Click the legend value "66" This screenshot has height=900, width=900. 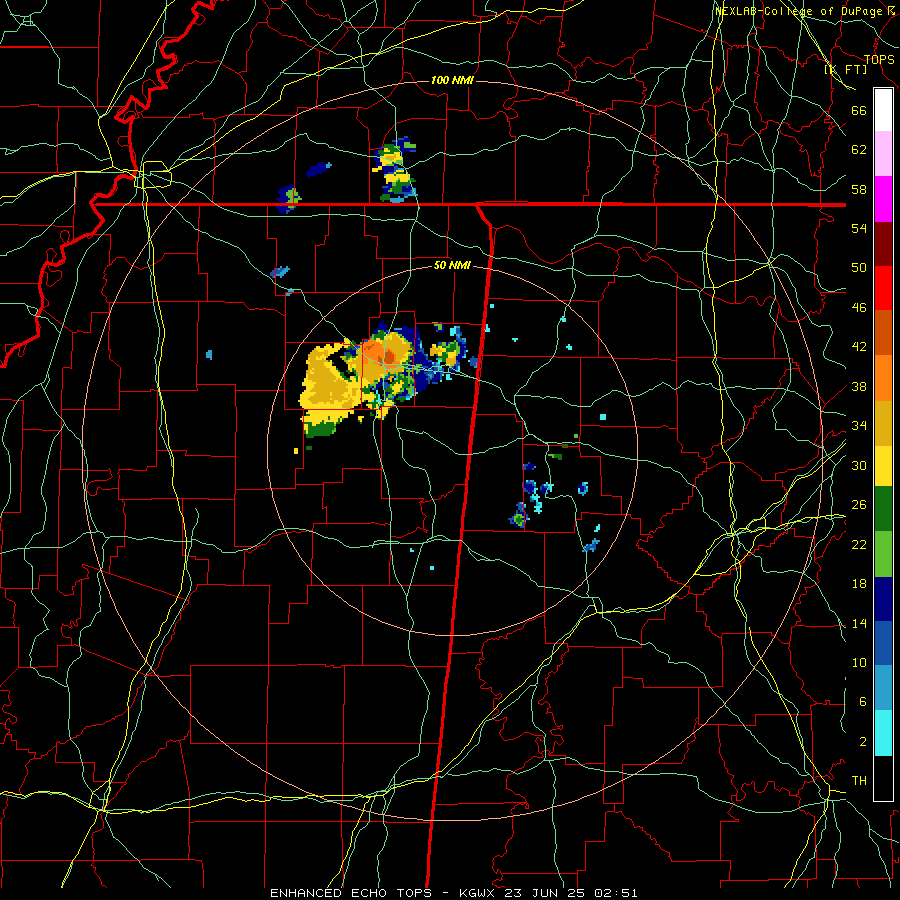coord(859,110)
